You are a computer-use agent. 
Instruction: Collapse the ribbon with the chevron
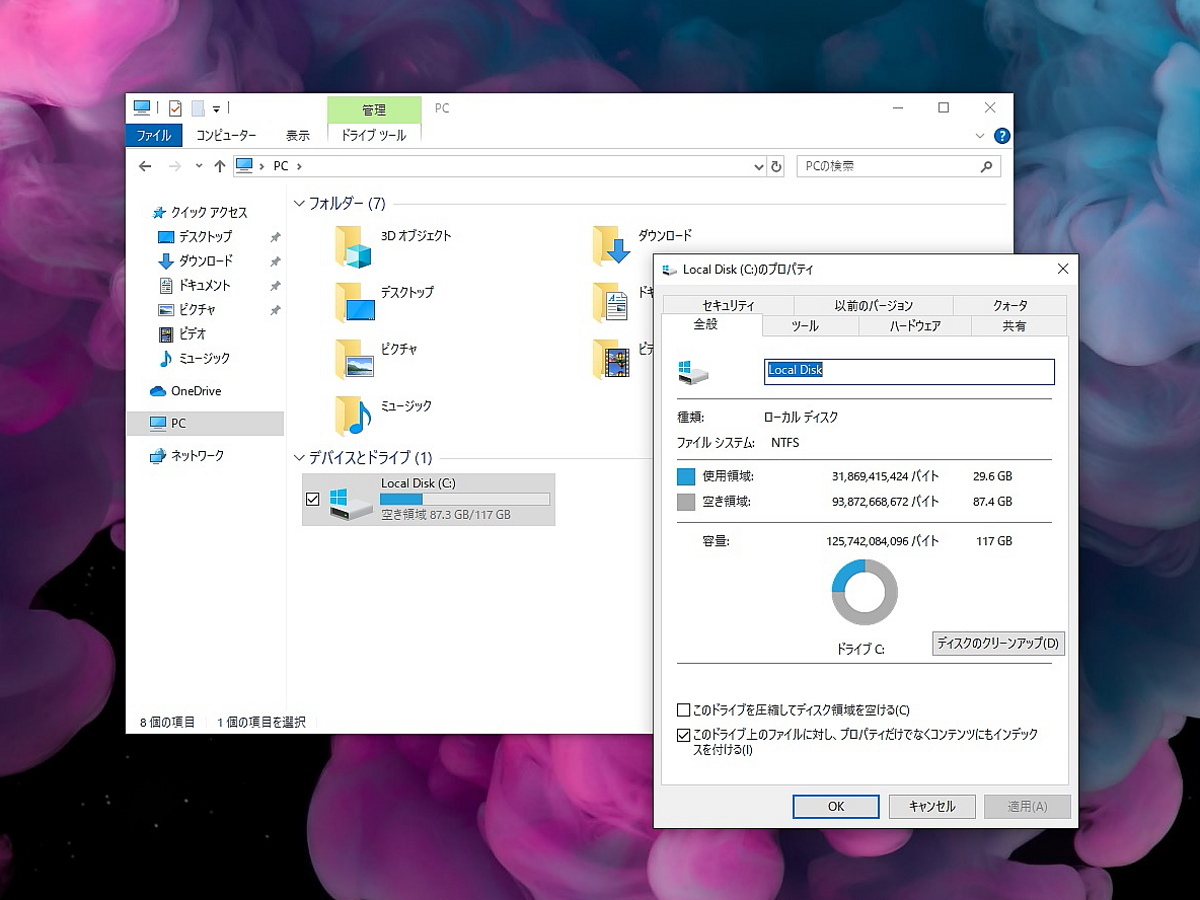pos(980,136)
